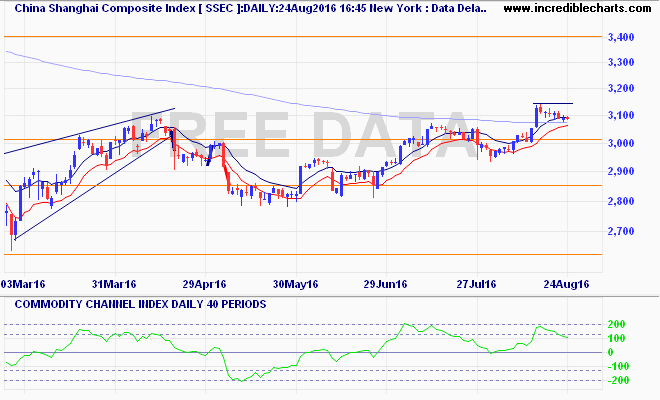Click the Commodity Channel Index Daily 40 Periods heading
Viewport: 660px width, 400px height.
[141, 304]
